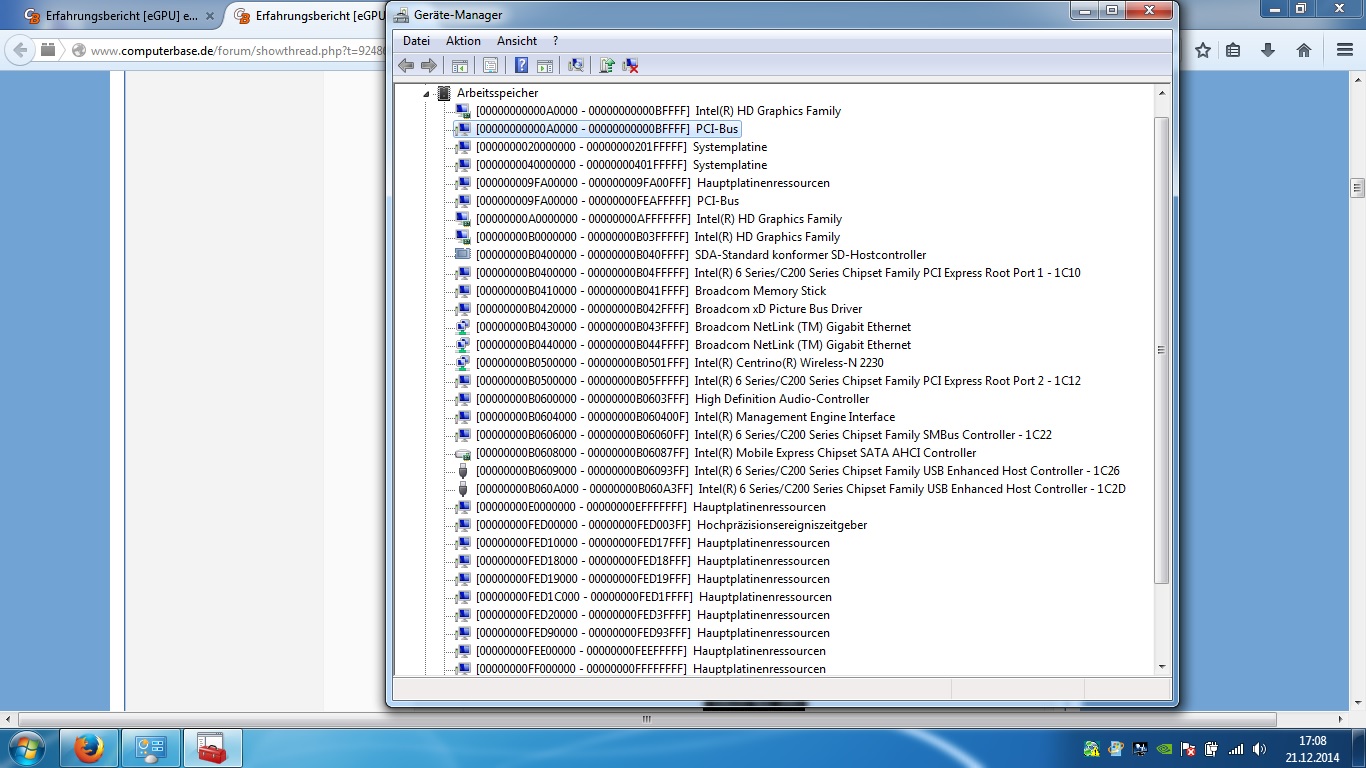Open the Firefox bookmarks list icon

[x=1233, y=50]
